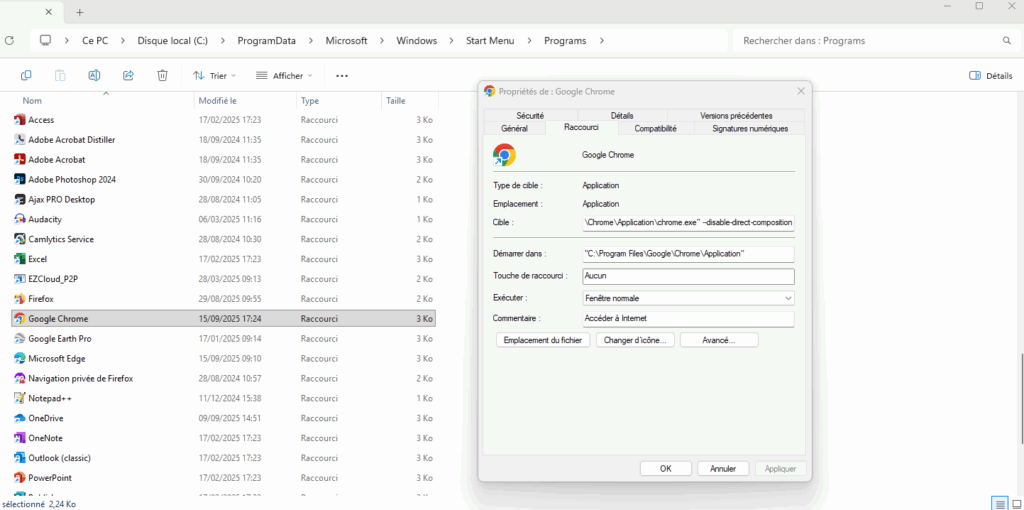The width and height of the screenshot is (1024, 510).
Task: Switch to the Compatibilité tab
Action: click(x=656, y=129)
